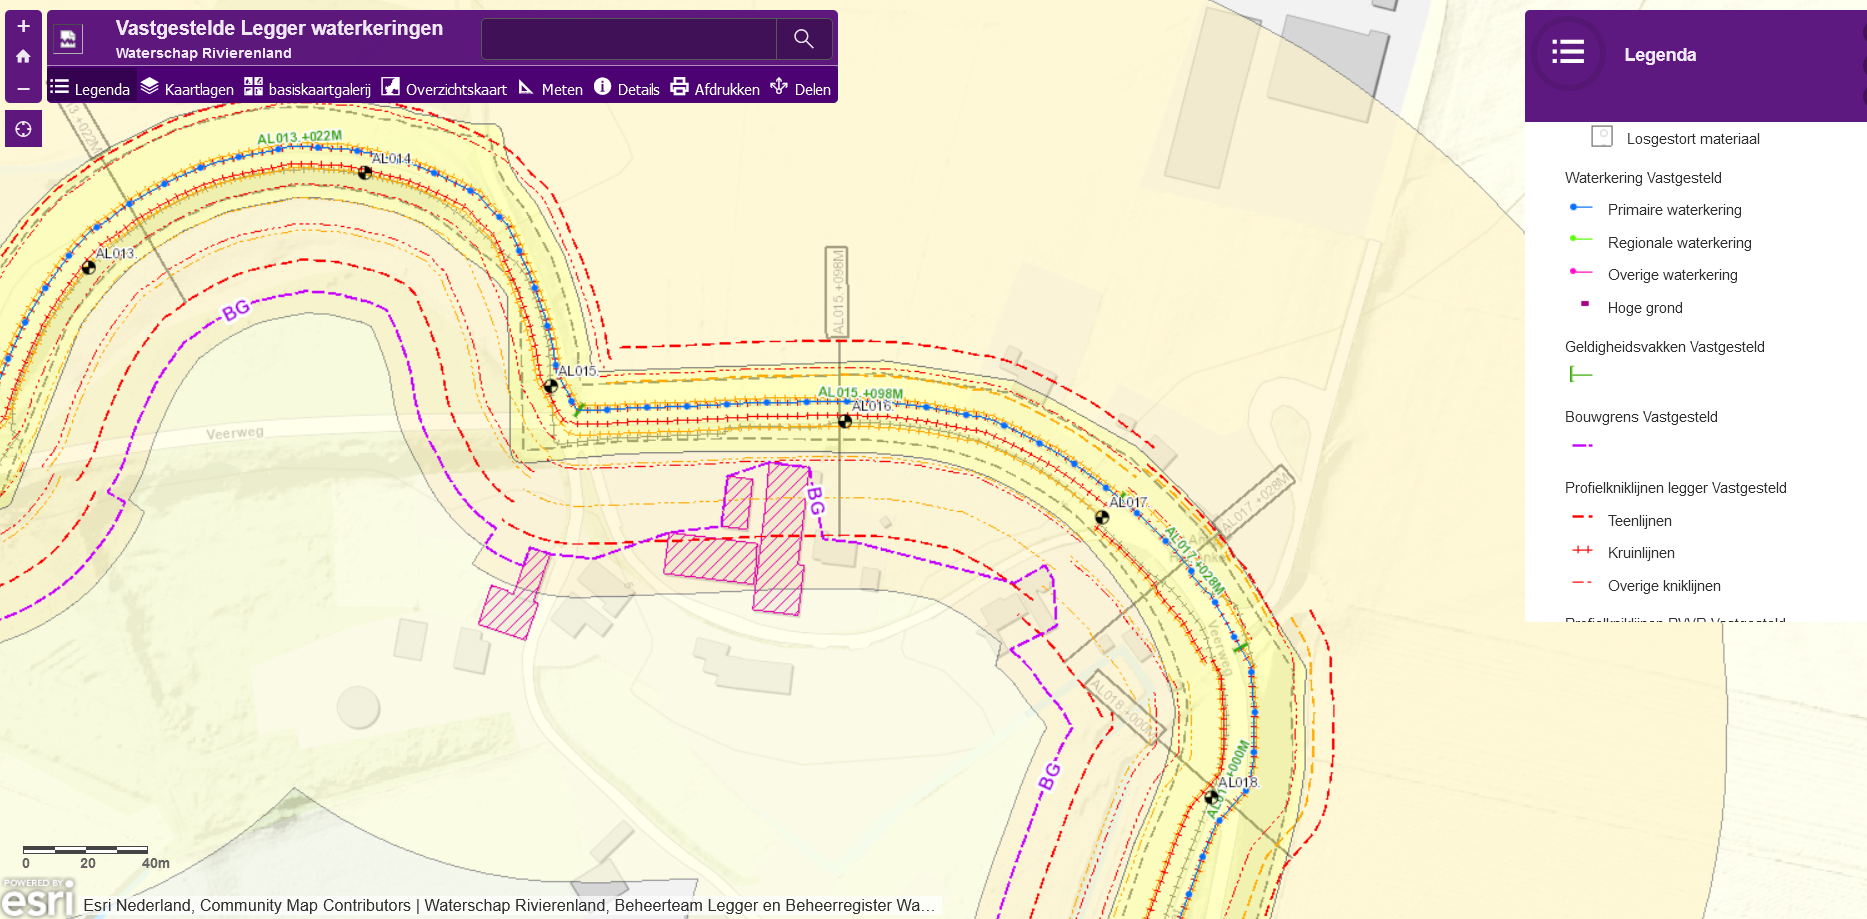Click the map attribution text
This screenshot has height=919, width=1867.
coord(509,905)
